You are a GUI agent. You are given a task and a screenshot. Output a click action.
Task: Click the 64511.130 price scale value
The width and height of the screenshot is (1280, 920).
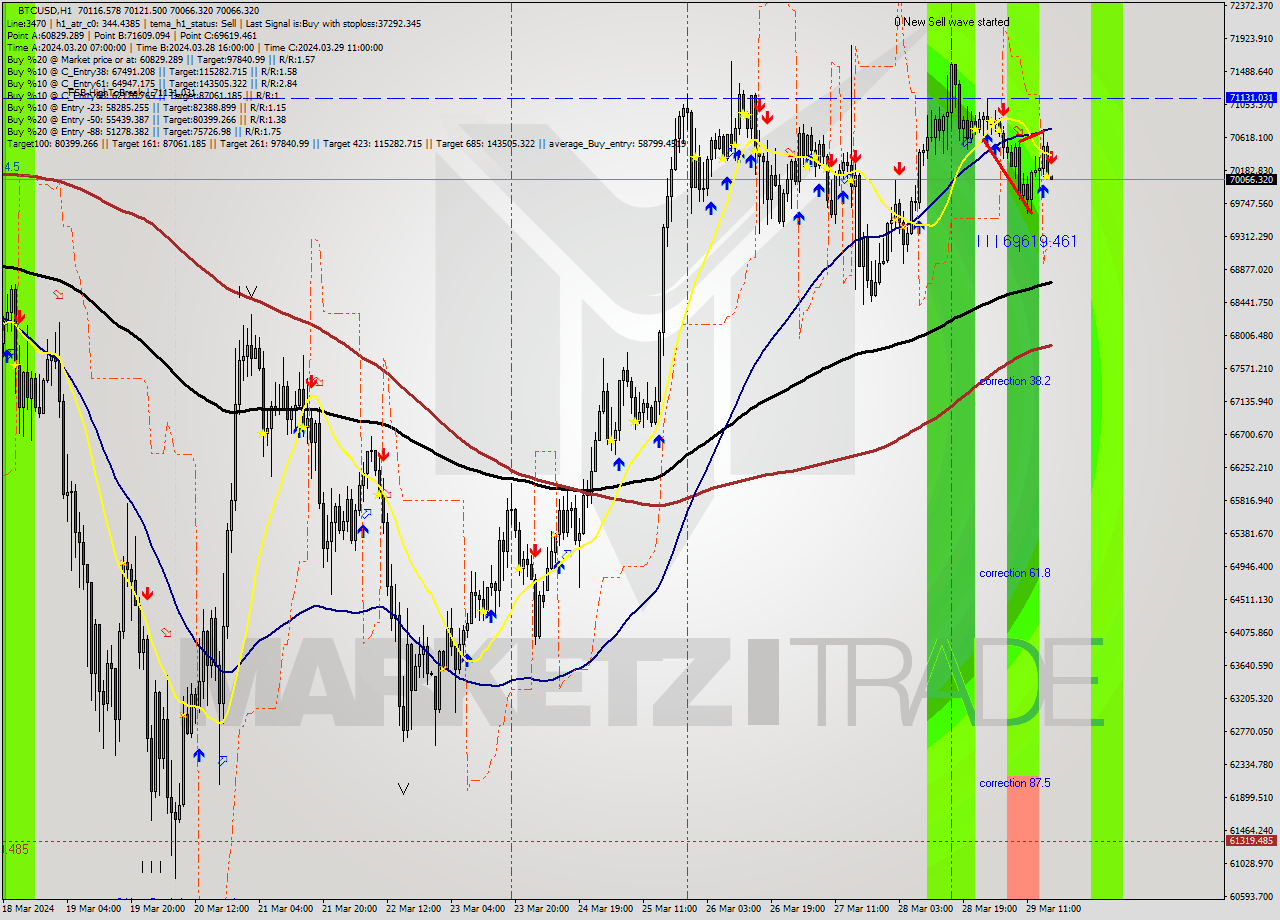pos(1250,600)
